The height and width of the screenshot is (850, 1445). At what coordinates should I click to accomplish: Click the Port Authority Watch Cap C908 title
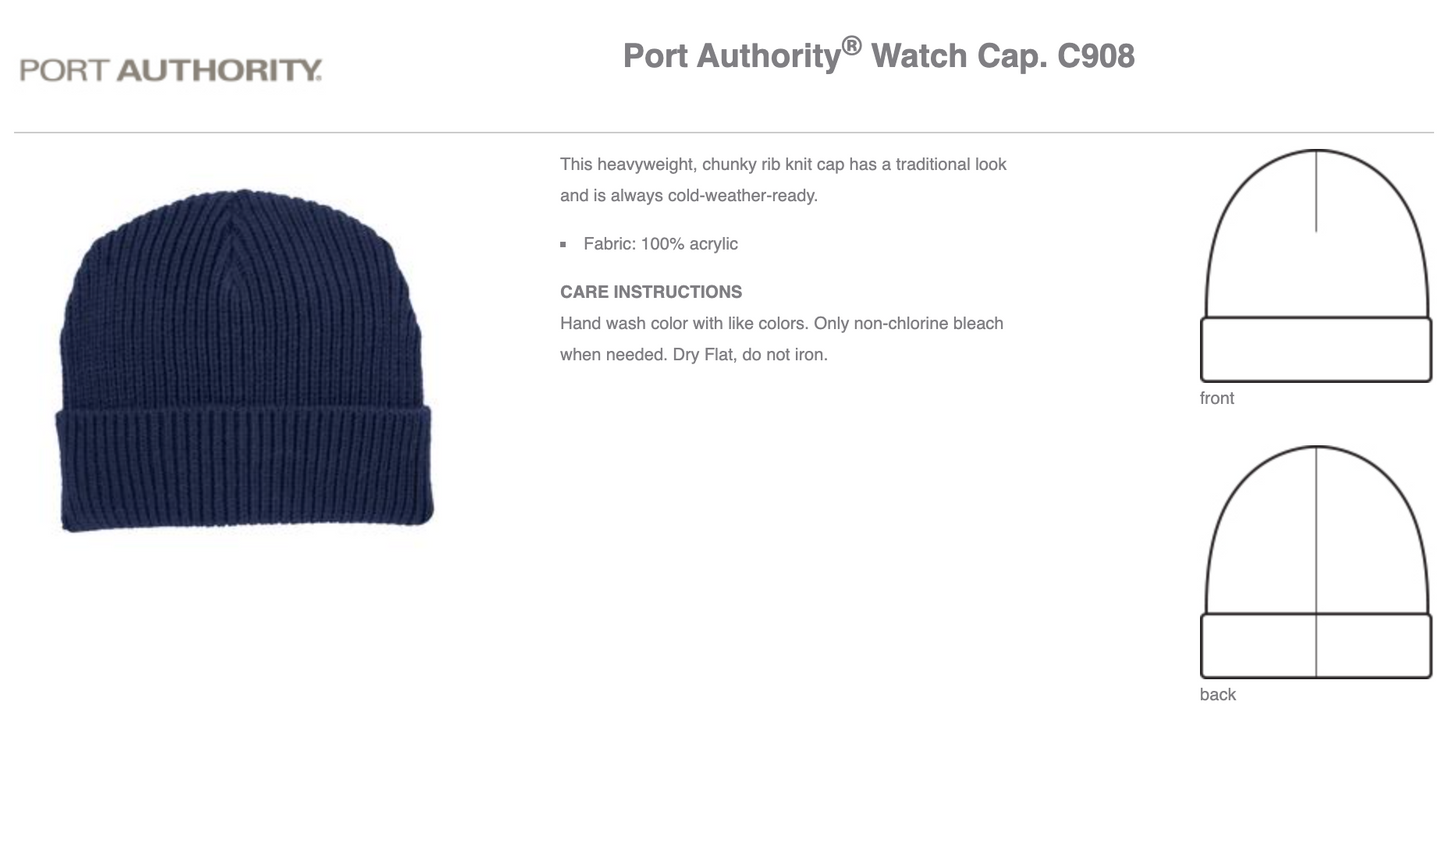(879, 54)
